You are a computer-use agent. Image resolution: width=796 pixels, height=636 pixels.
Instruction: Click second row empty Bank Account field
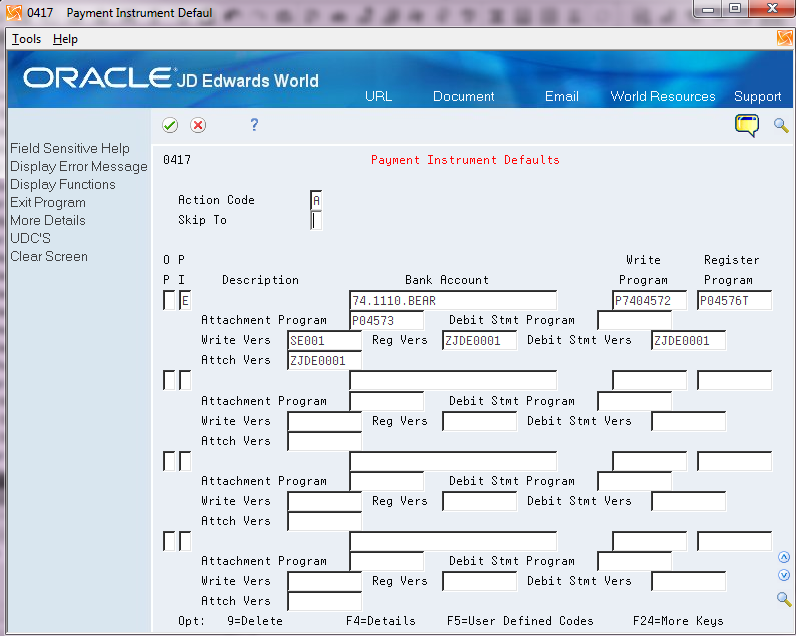(453, 380)
